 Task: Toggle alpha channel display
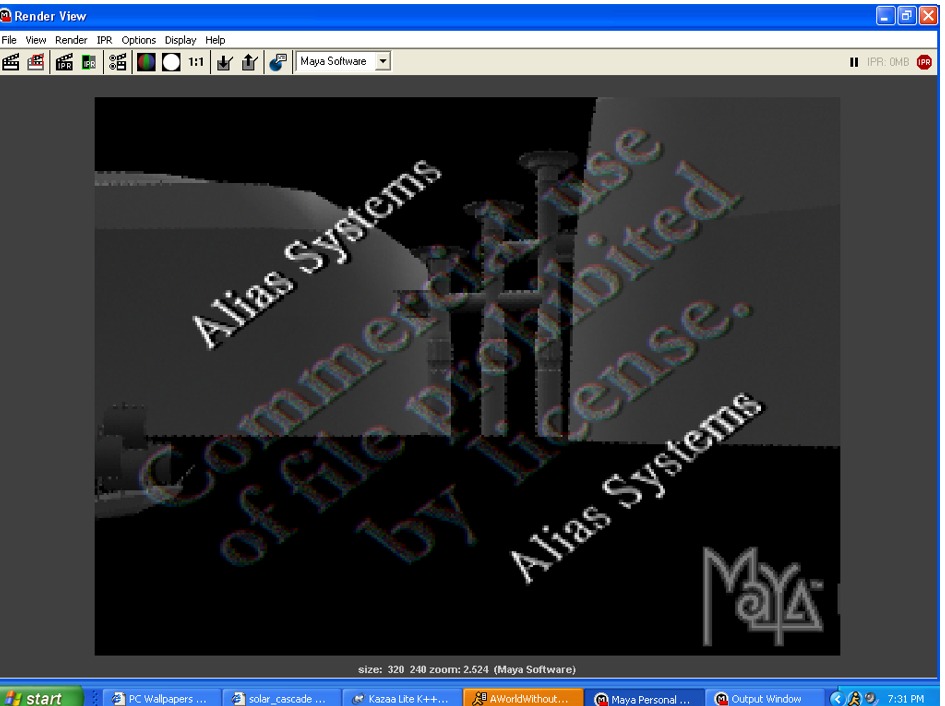click(x=169, y=61)
